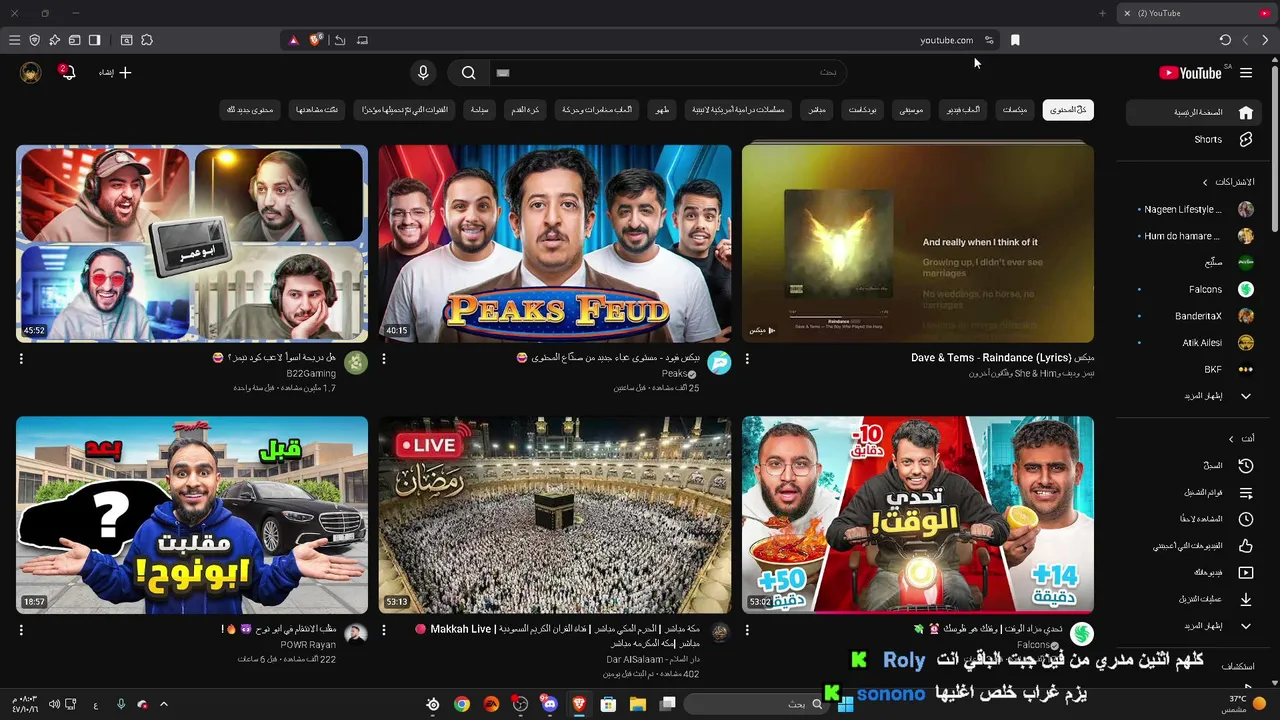Open the Dave & Tems Raindance mix thumbnail
The height and width of the screenshot is (720, 1280).
(x=918, y=244)
